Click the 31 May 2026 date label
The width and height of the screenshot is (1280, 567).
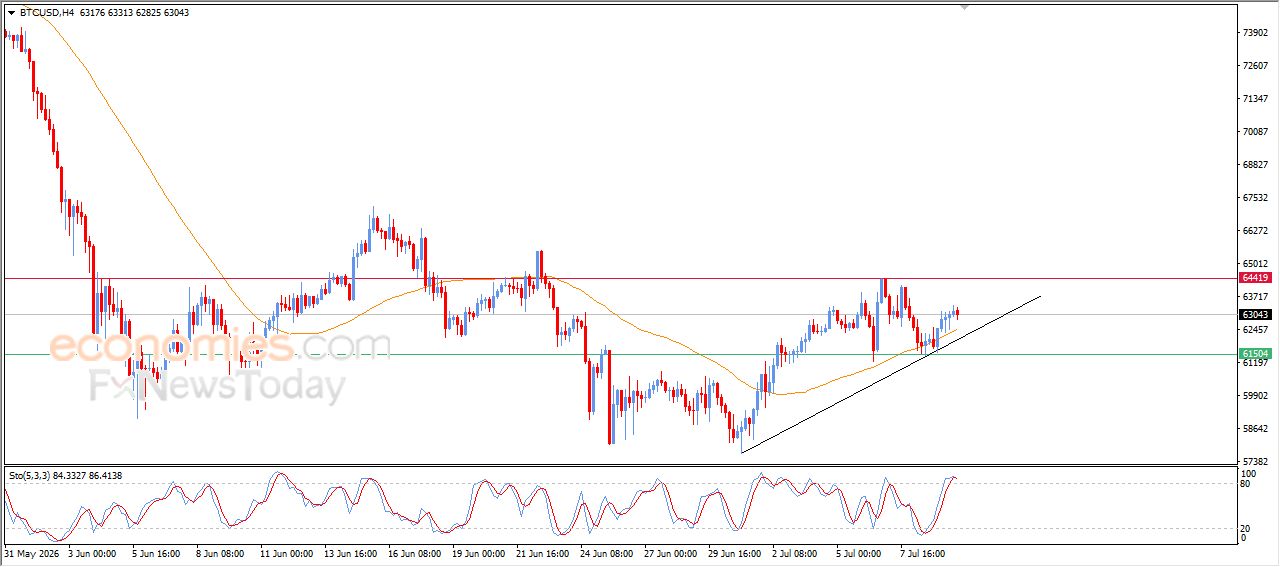tap(30, 552)
